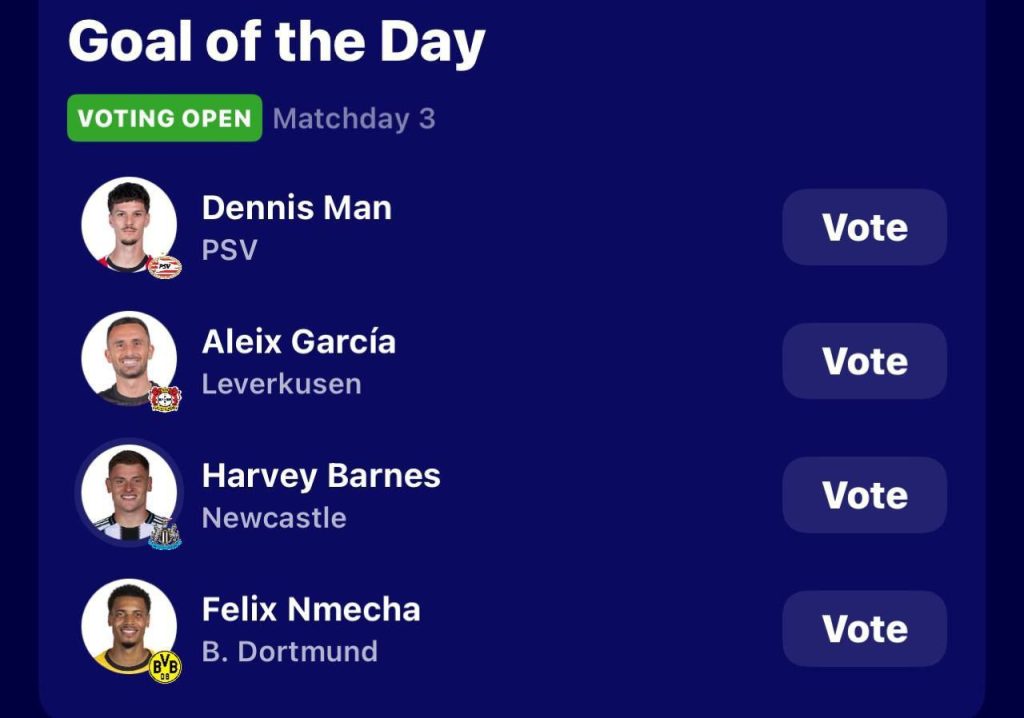Vote for Aleix García's goal

pyautogui.click(x=864, y=361)
